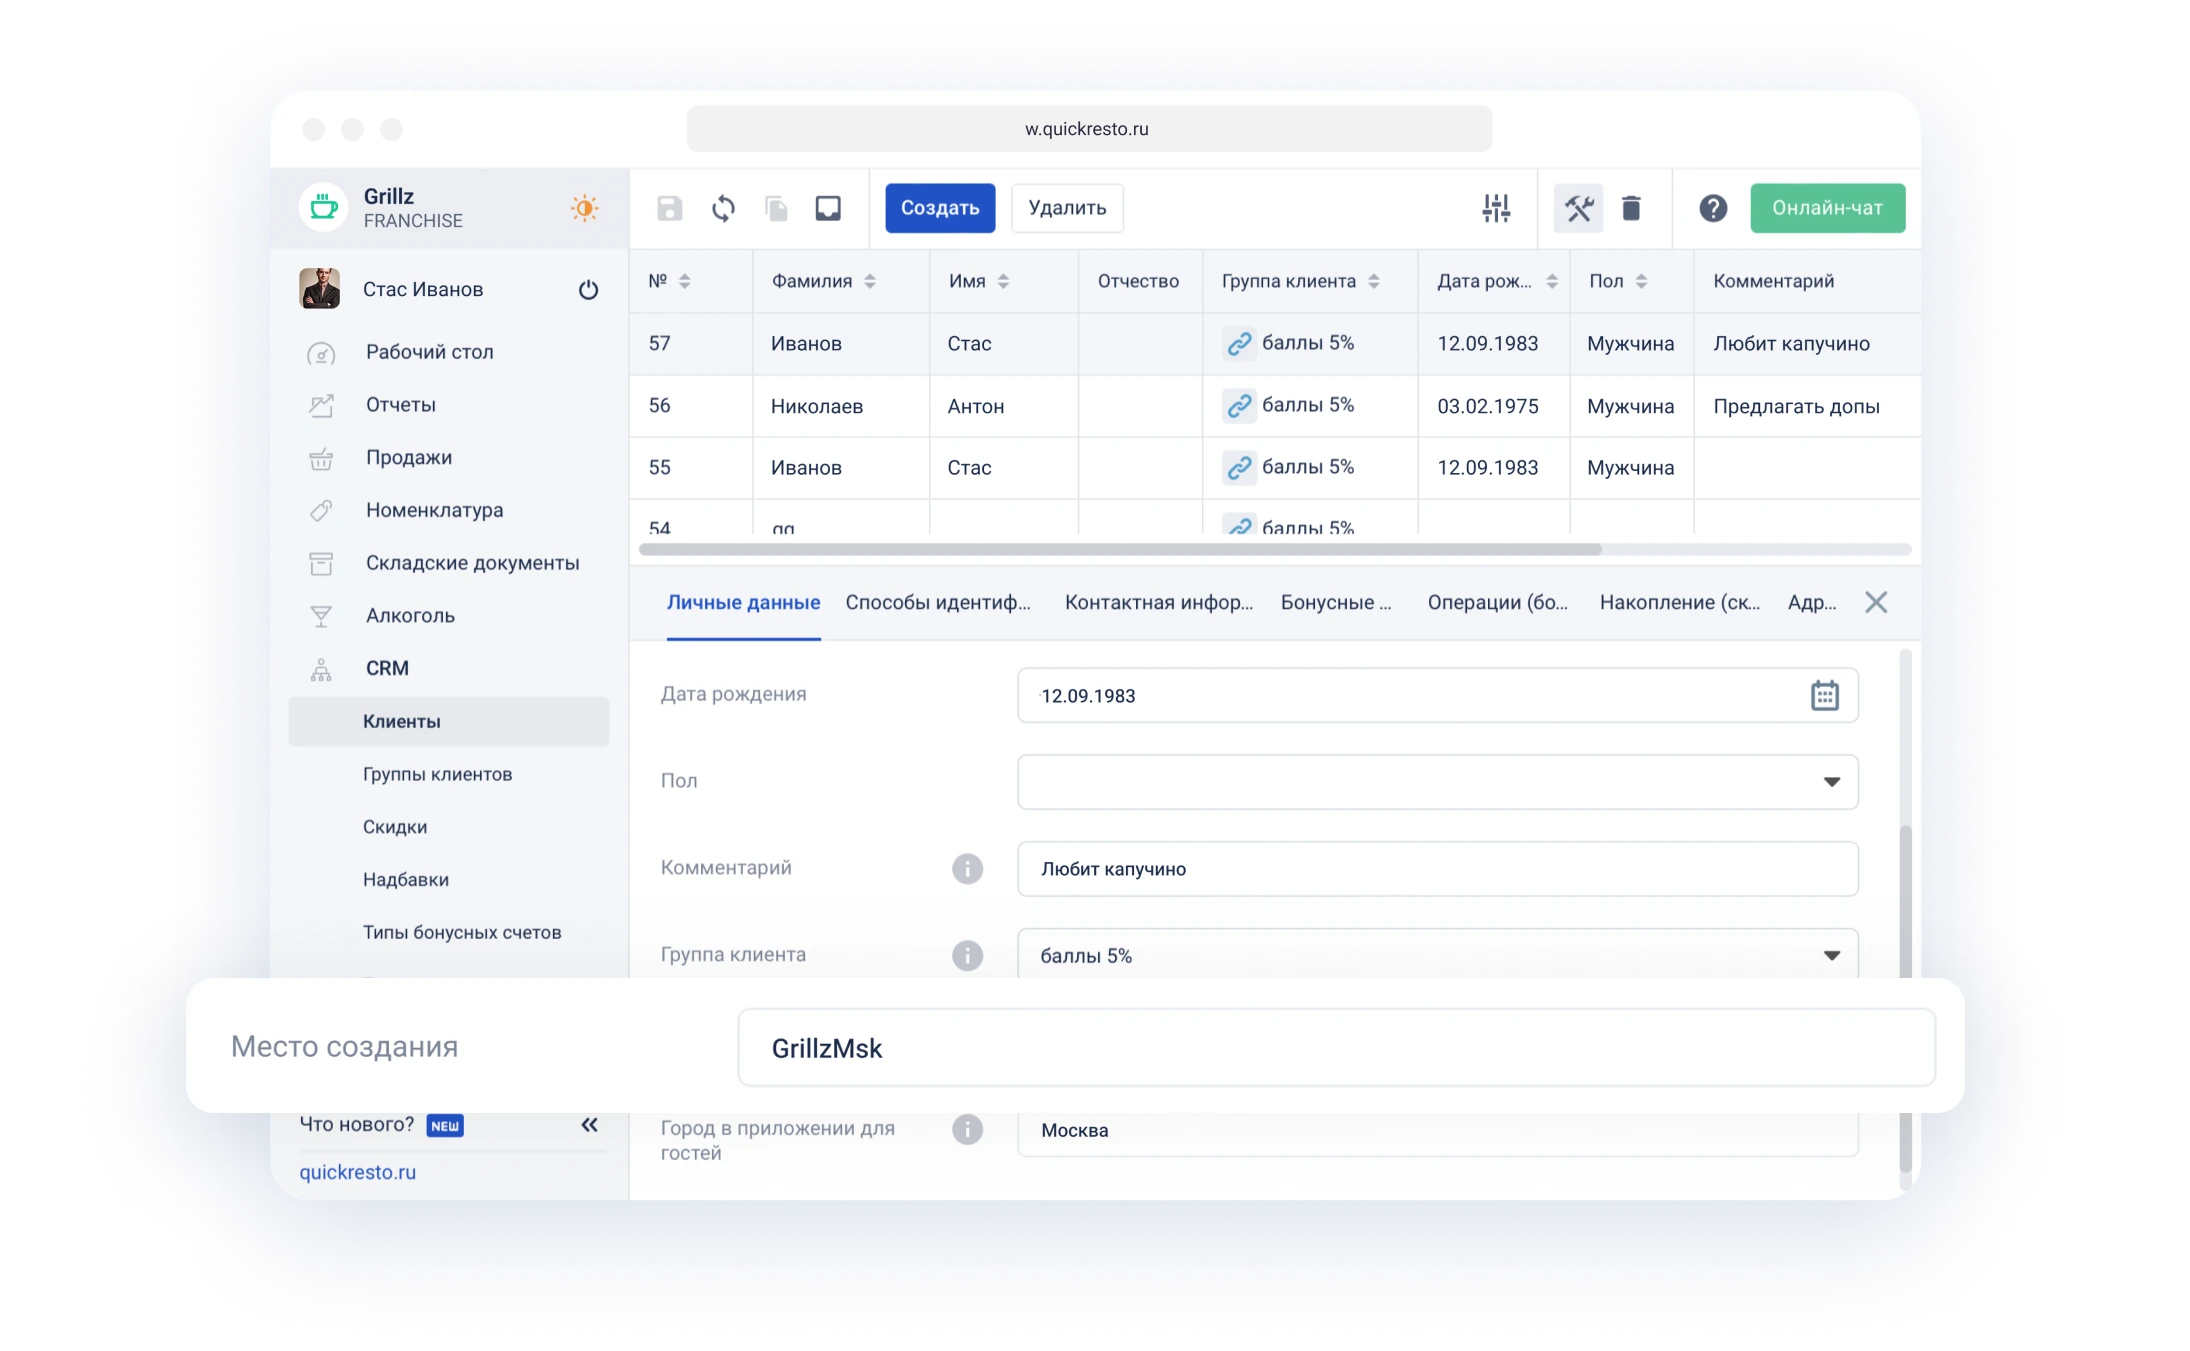Collapse the sidebar with the double chevron
This screenshot has height=1351, width=2190.
(589, 1124)
